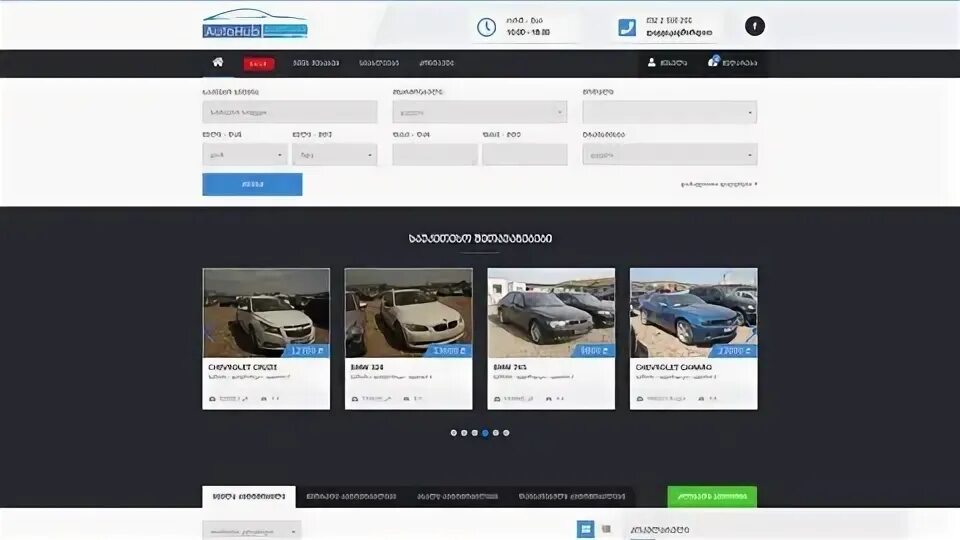
Task: Click the BMW 745 title
Action: click(509, 367)
